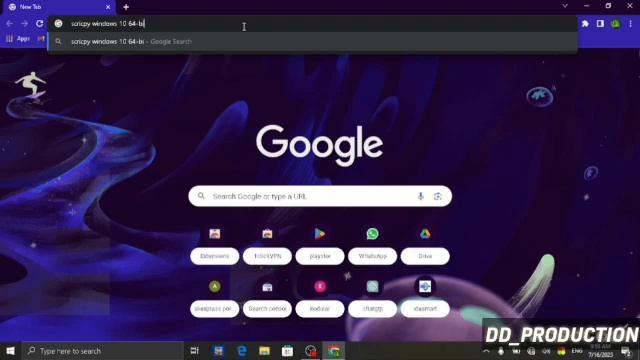This screenshot has width=640, height=360.
Task: Open the Drive shortcut icon
Action: [x=425, y=234]
